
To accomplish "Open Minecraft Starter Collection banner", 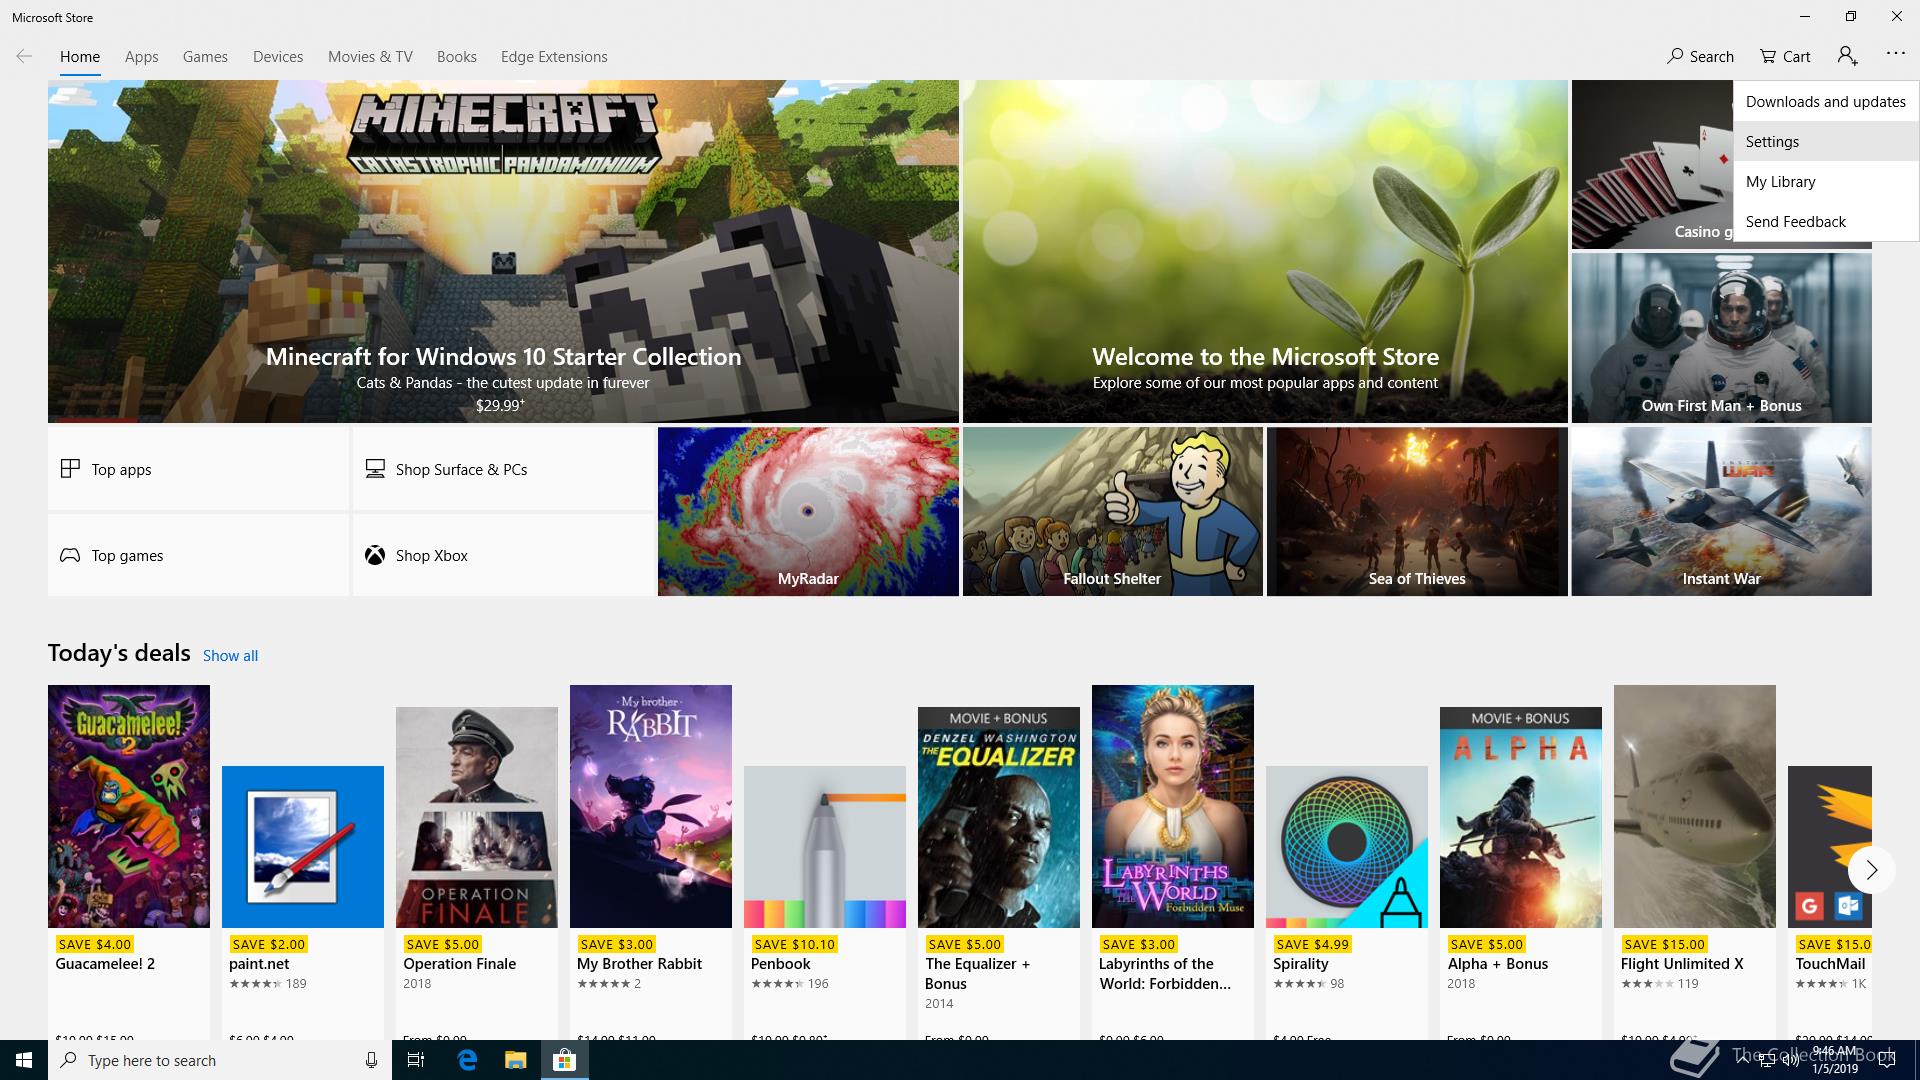I will tap(503, 251).
